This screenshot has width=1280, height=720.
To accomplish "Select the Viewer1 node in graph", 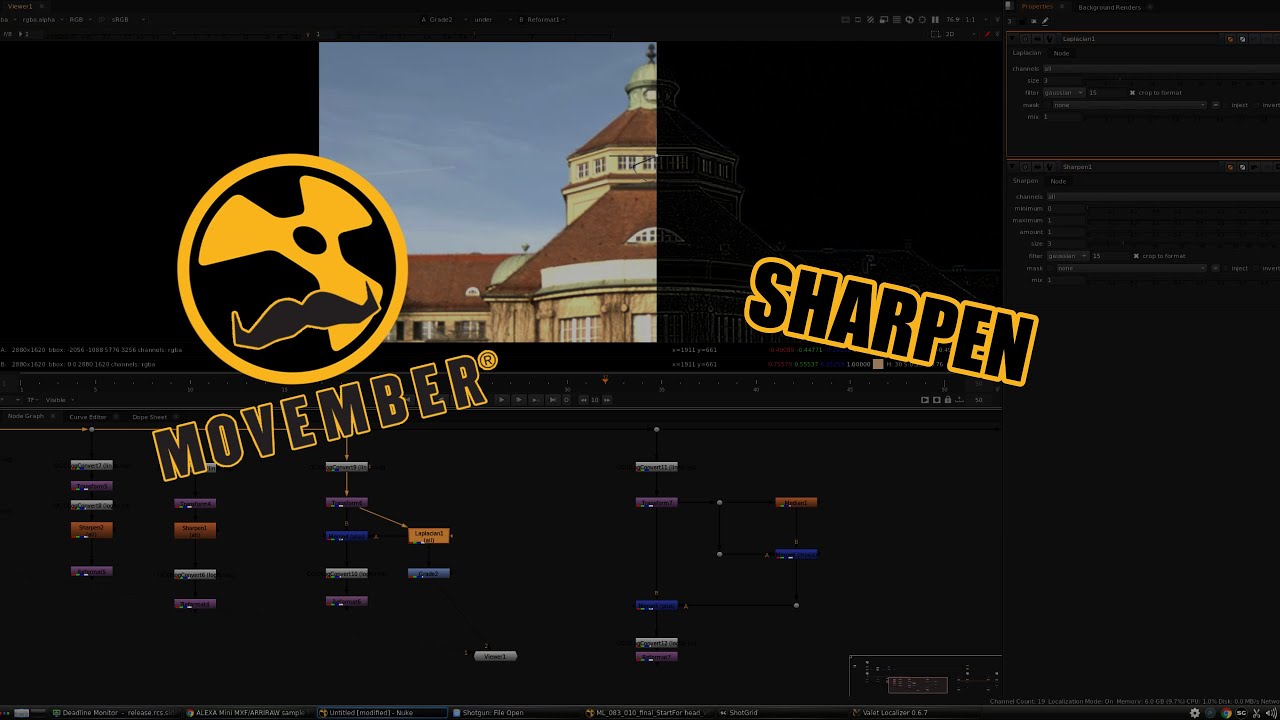I will click(x=495, y=656).
